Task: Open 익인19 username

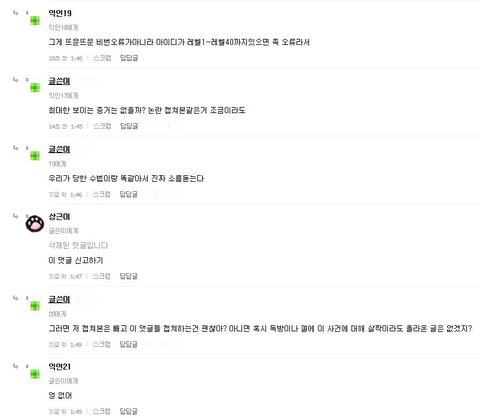Action: 60,13
